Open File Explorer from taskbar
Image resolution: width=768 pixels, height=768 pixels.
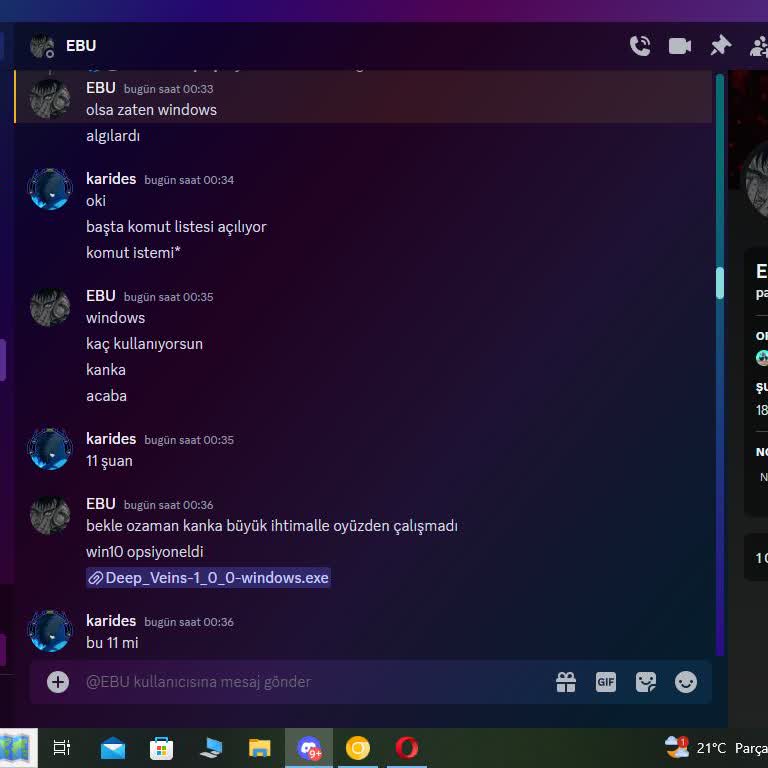pos(260,748)
